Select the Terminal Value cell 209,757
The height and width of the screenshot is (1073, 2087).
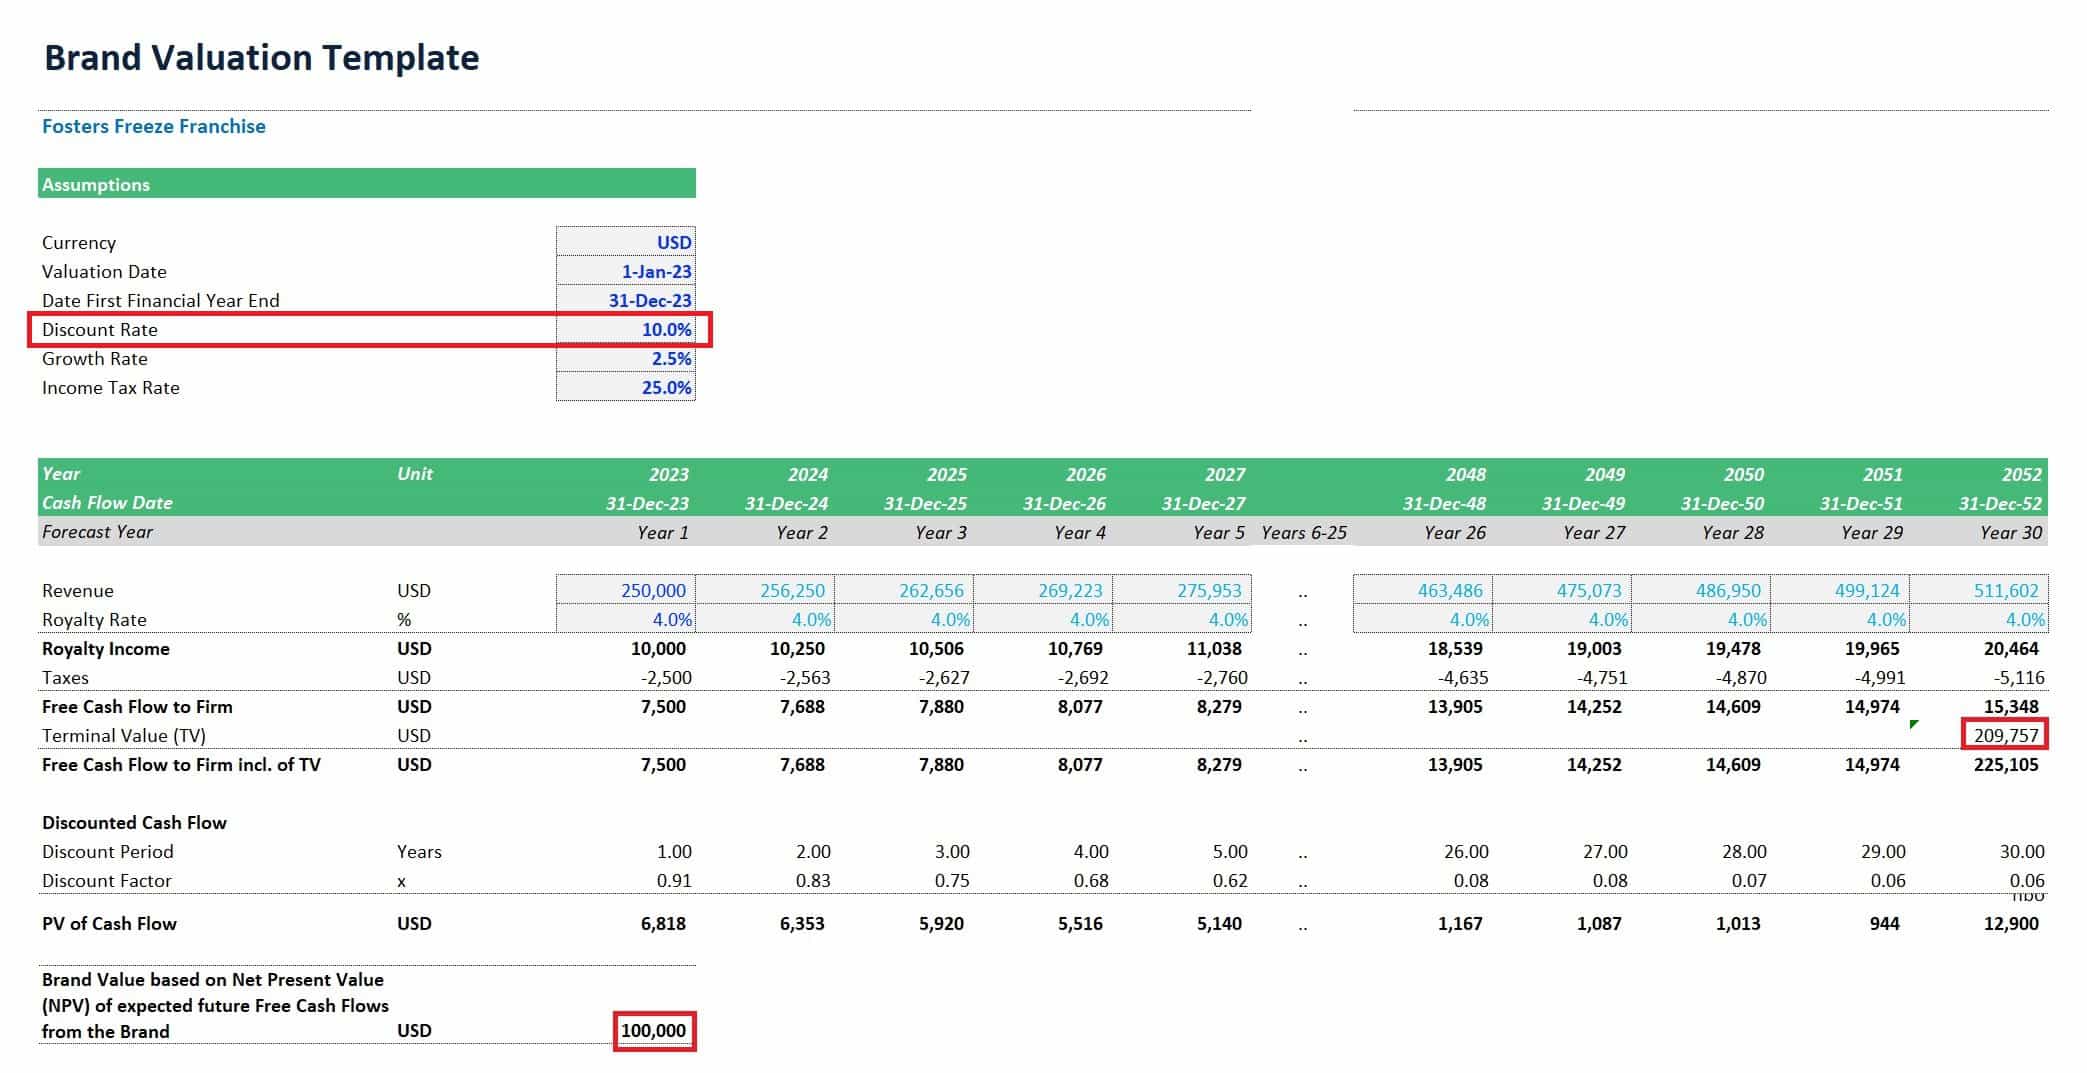(x=2005, y=735)
